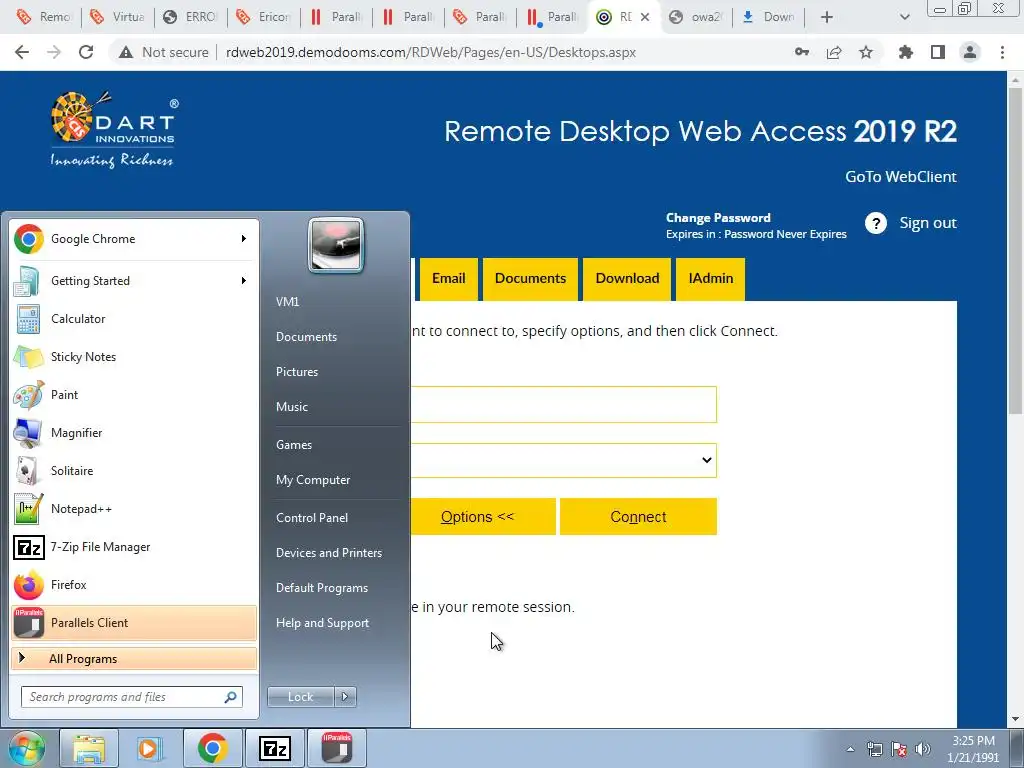1024x768 pixels.
Task: Open the Download tab
Action: pyautogui.click(x=627, y=279)
